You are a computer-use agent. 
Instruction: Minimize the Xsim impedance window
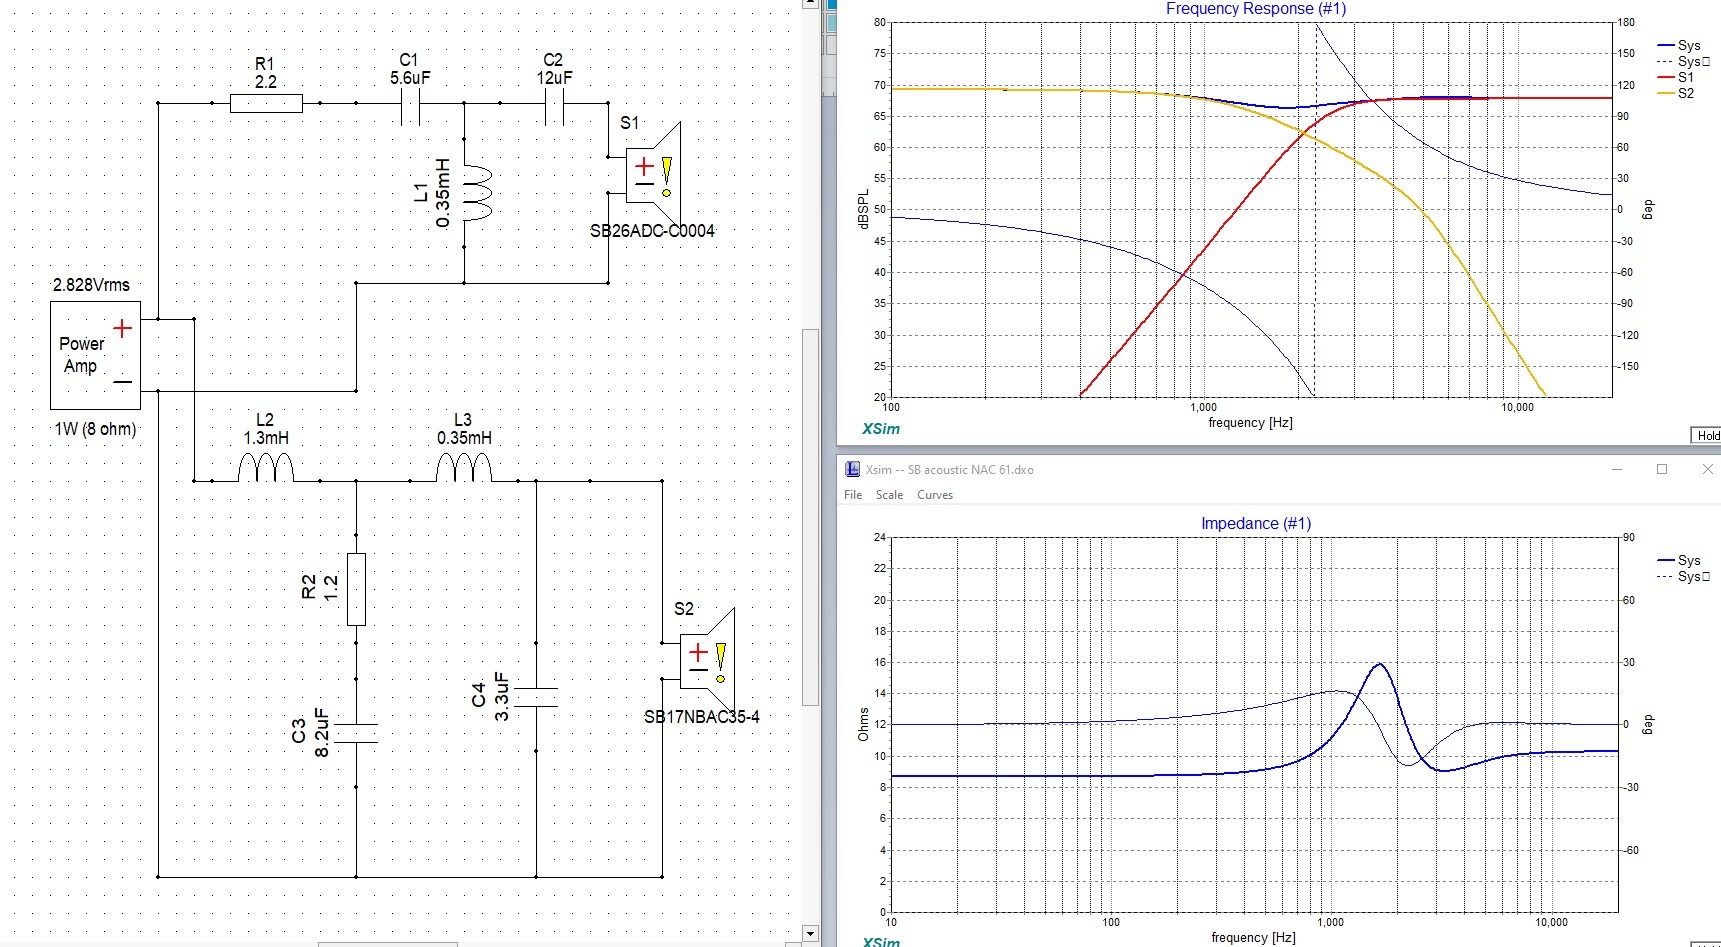1617,469
